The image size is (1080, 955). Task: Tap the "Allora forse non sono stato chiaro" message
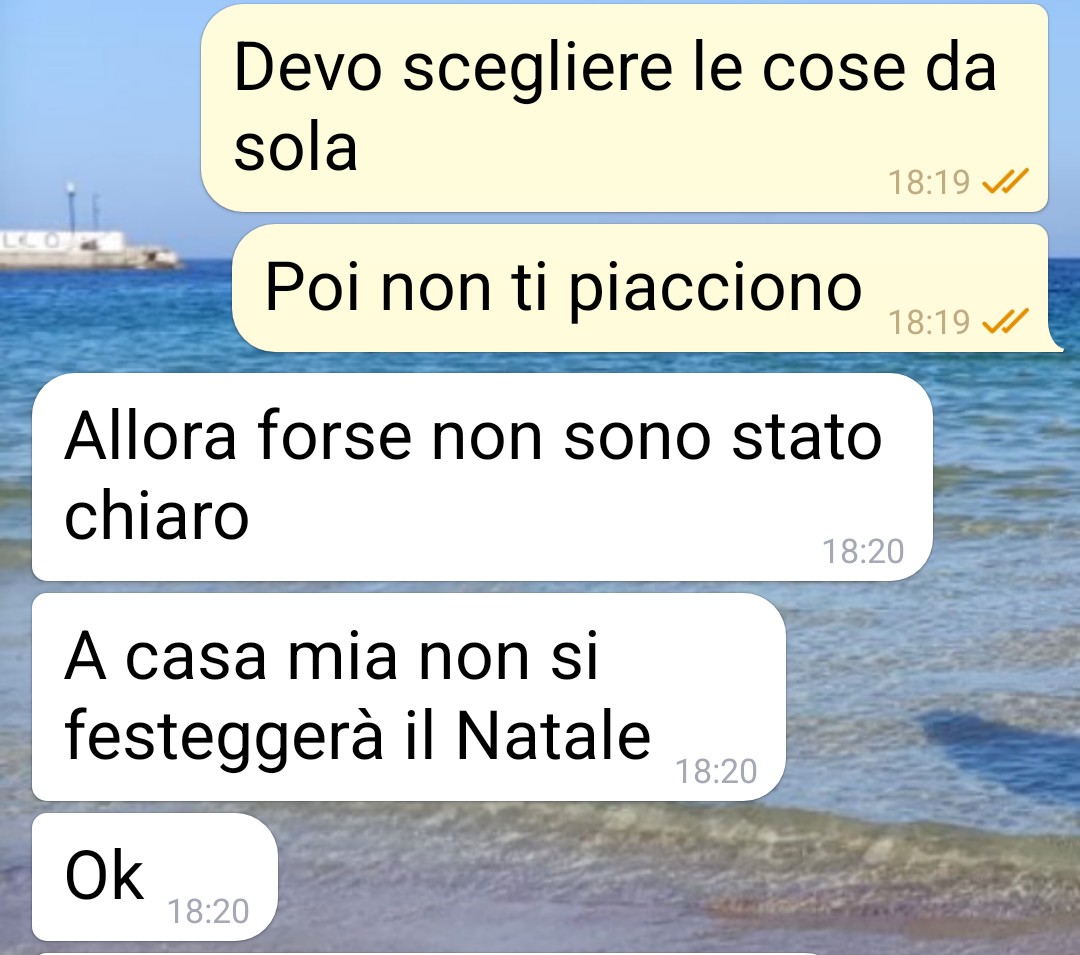click(x=482, y=476)
